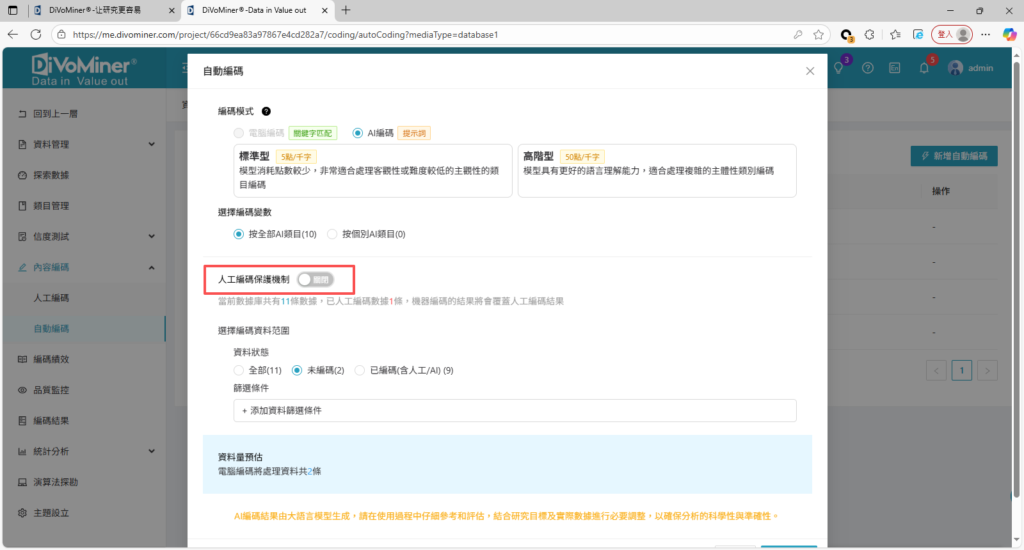Expand the 資料管理 sidebar menu
This screenshot has height=550, width=1024.
83,144
